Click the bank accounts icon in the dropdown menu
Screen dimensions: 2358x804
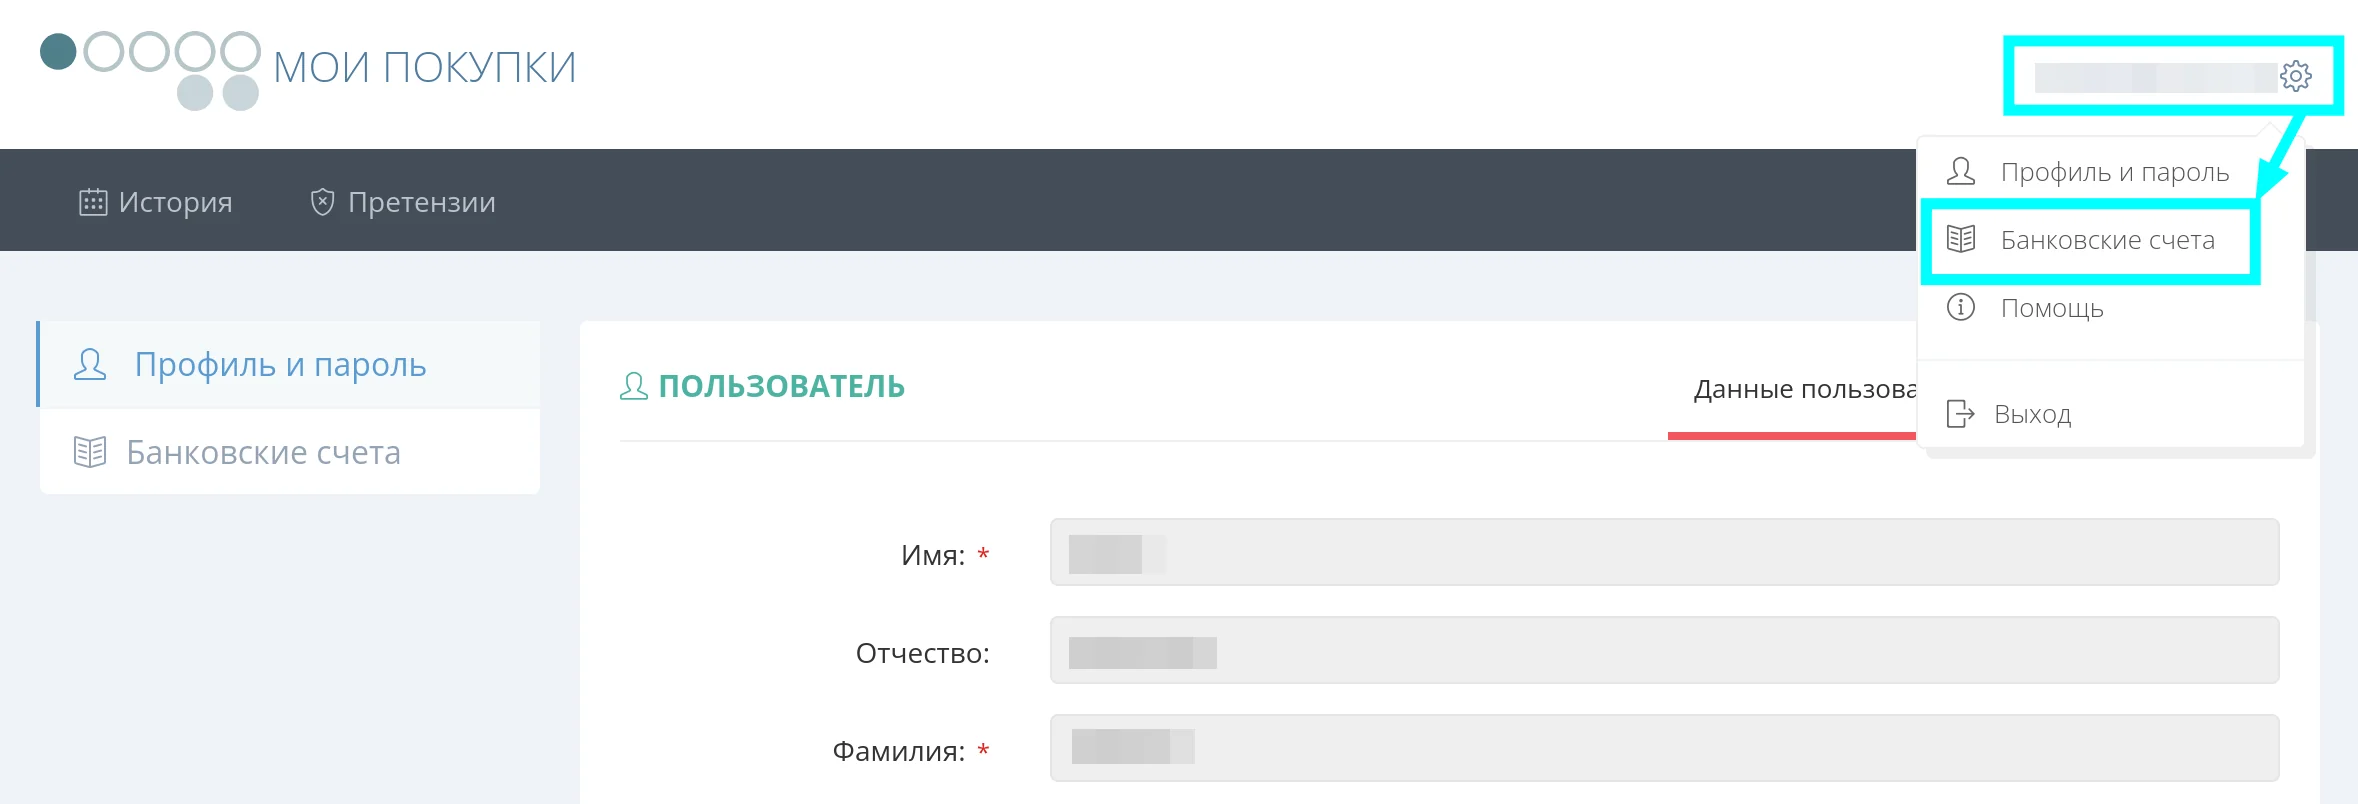(1962, 240)
